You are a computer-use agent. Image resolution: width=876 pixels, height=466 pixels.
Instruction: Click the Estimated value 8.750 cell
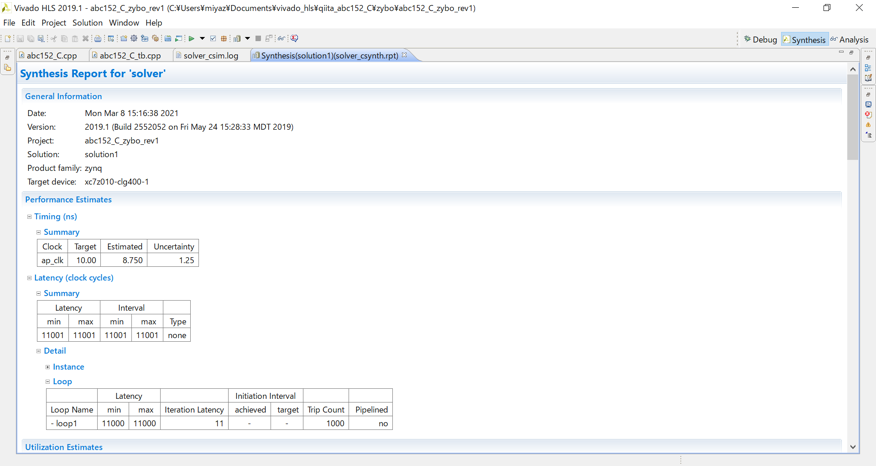point(125,260)
